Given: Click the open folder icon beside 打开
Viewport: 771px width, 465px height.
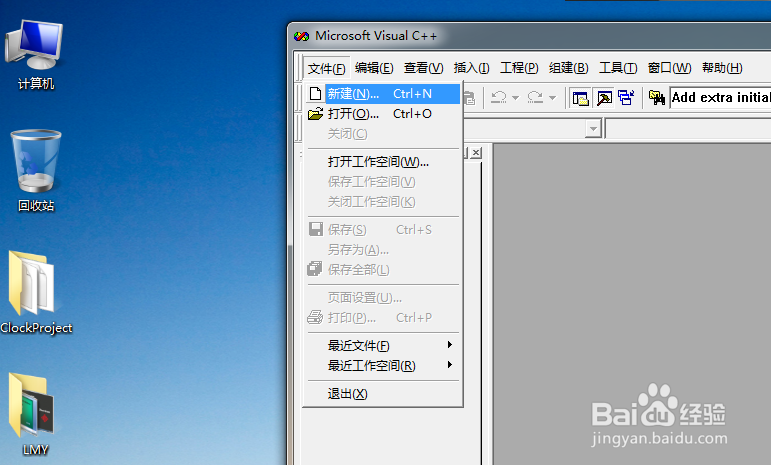Looking at the screenshot, I should point(315,114).
